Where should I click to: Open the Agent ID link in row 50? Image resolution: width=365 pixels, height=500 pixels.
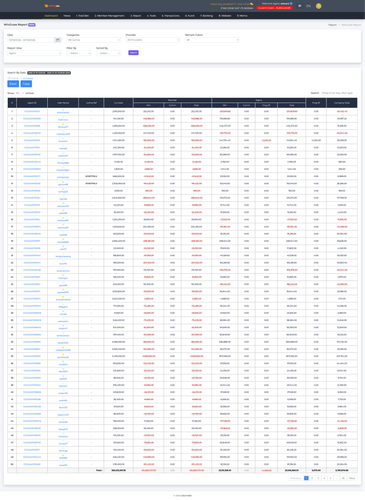(32, 464)
